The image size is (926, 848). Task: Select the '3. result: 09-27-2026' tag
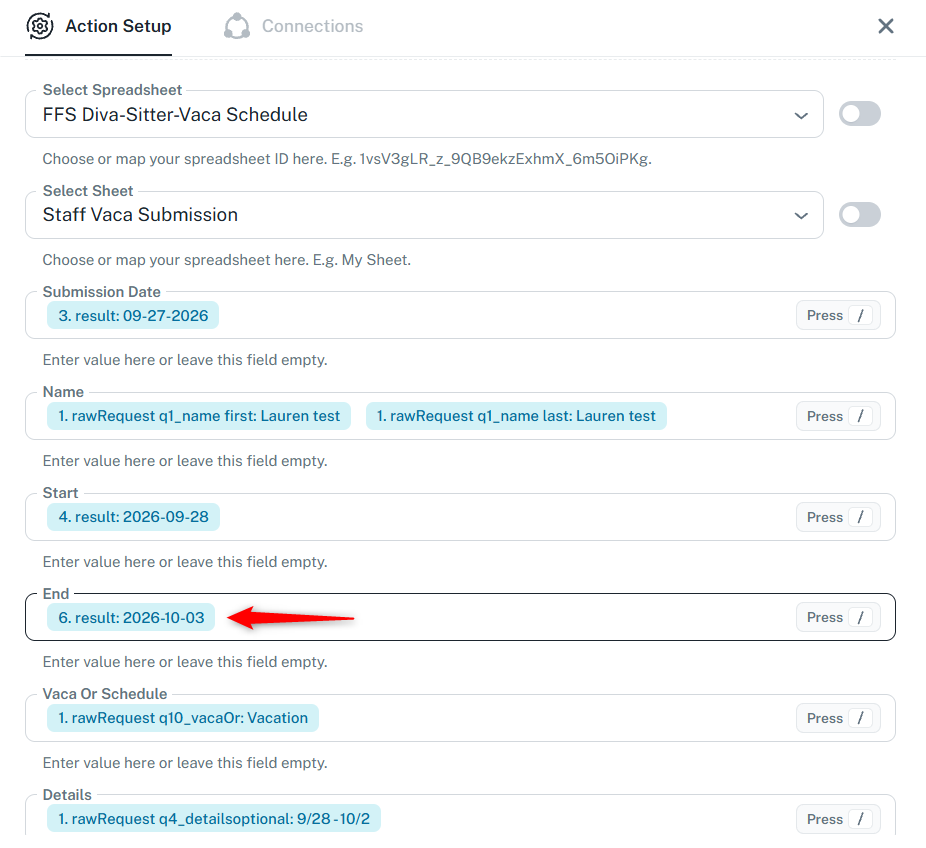point(133,315)
